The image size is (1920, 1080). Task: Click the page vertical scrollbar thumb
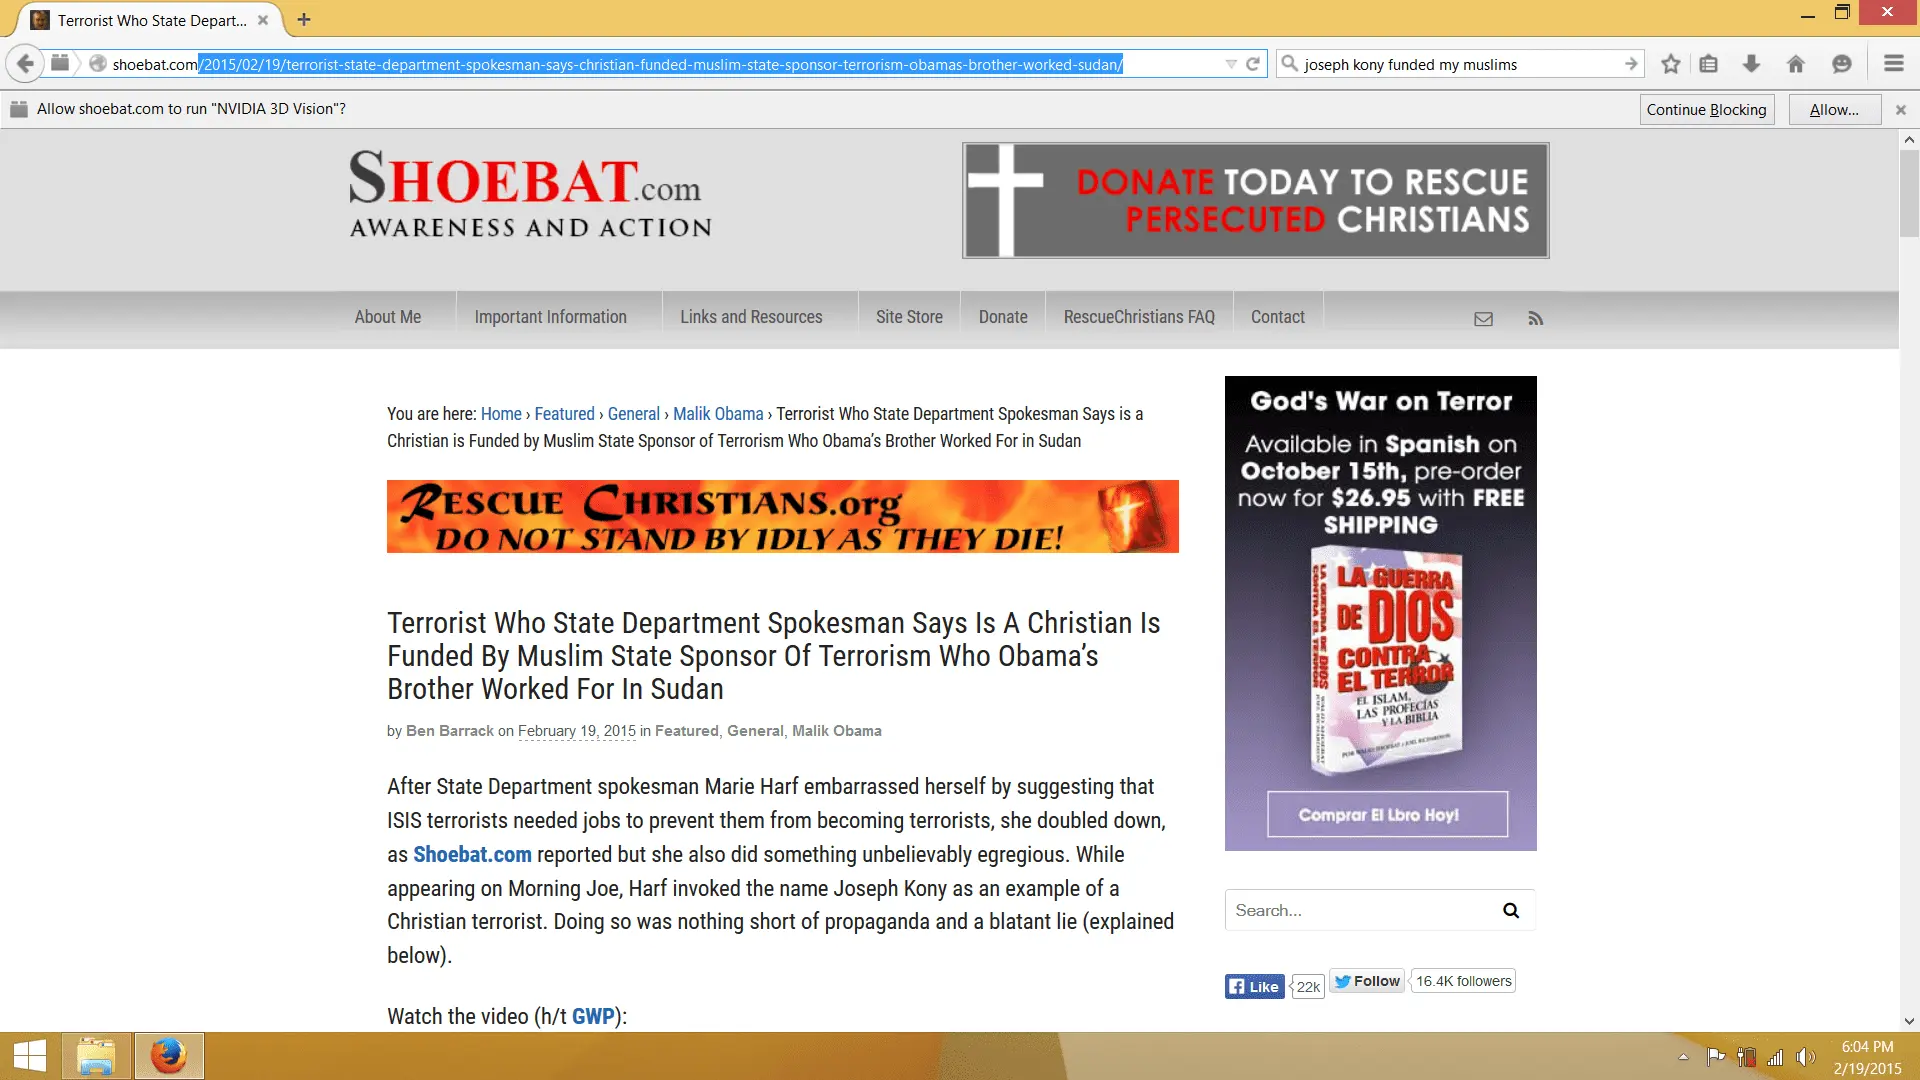(1909, 195)
